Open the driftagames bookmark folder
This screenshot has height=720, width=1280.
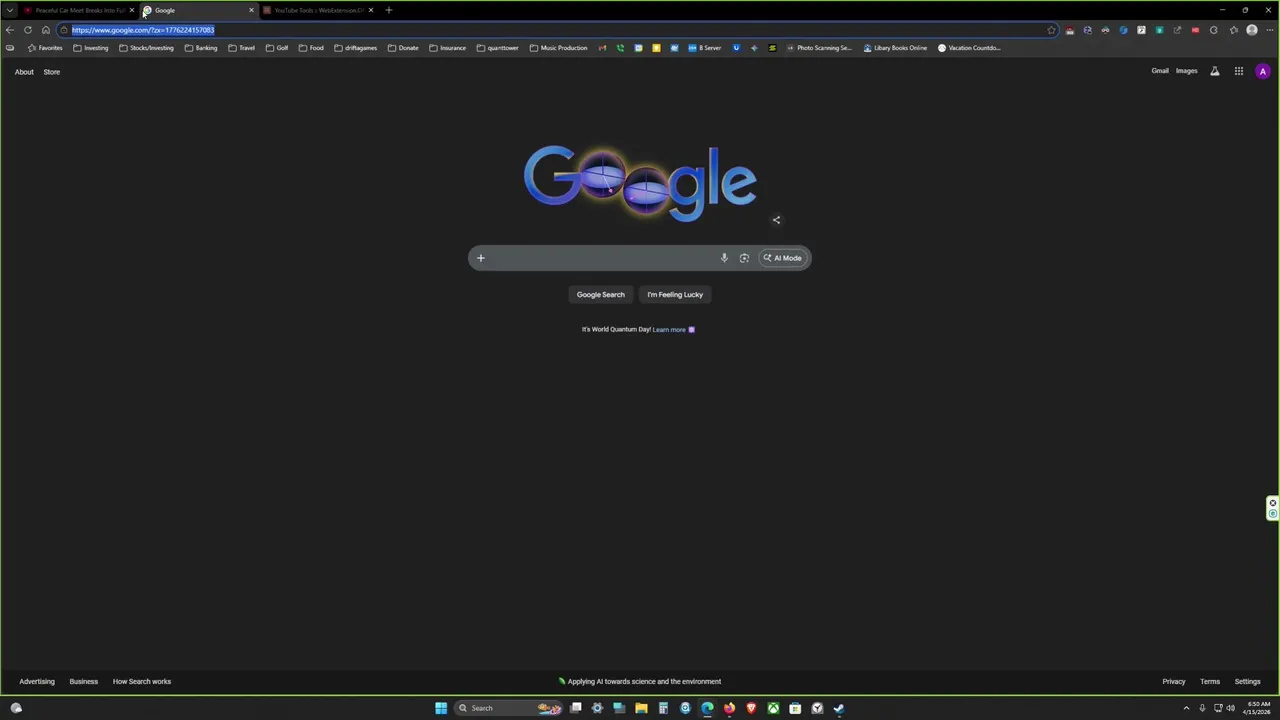[355, 48]
